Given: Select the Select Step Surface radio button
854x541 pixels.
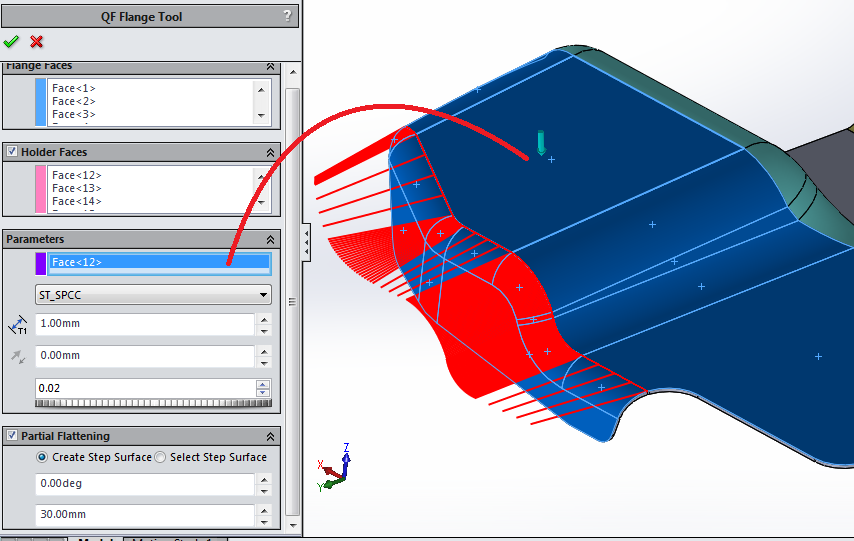Looking at the screenshot, I should (161, 457).
